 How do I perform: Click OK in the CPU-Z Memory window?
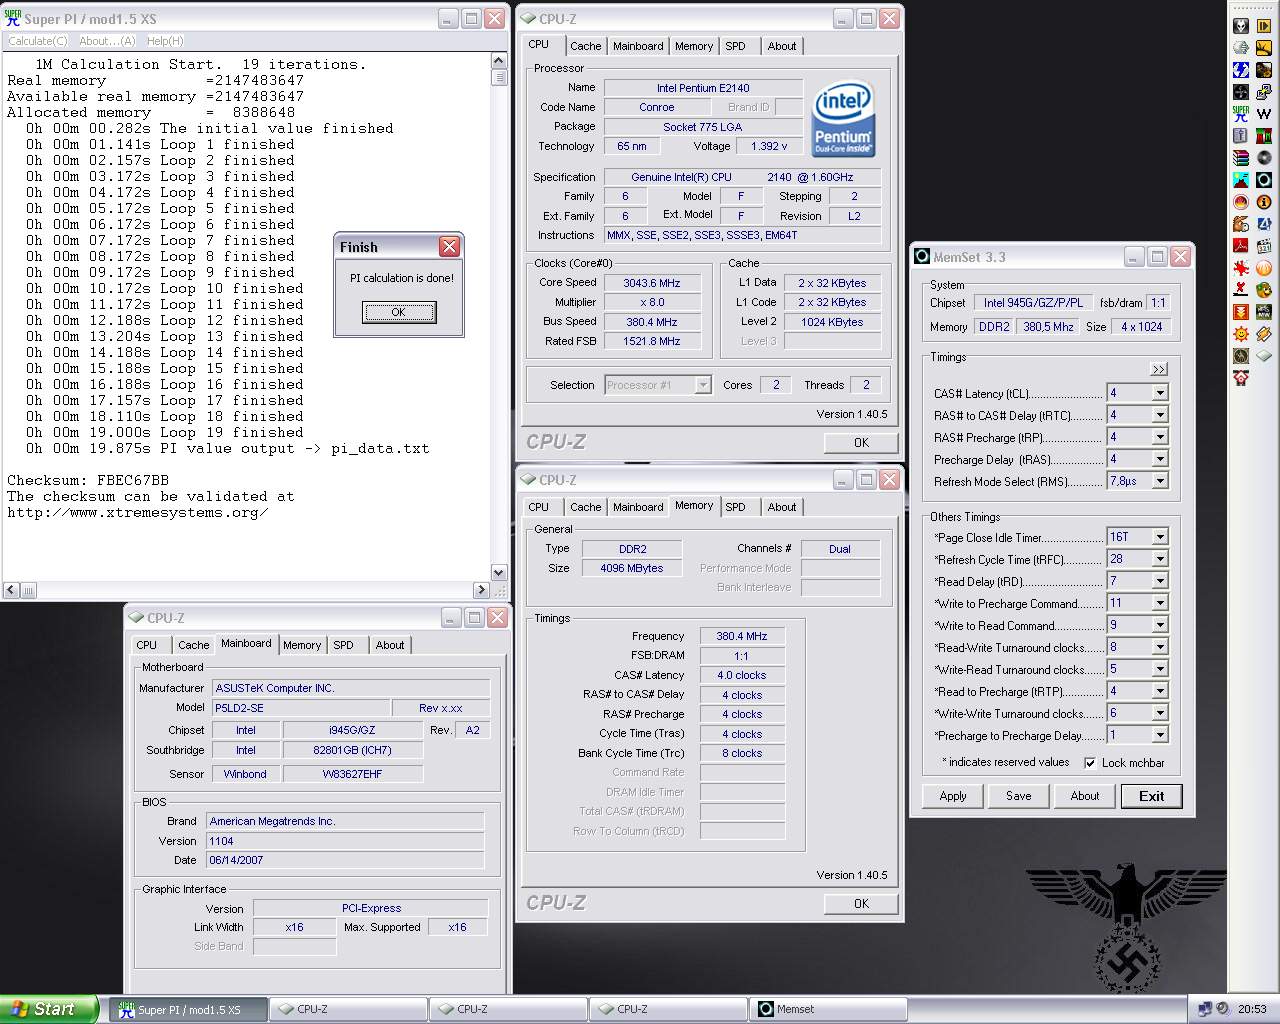[861, 903]
